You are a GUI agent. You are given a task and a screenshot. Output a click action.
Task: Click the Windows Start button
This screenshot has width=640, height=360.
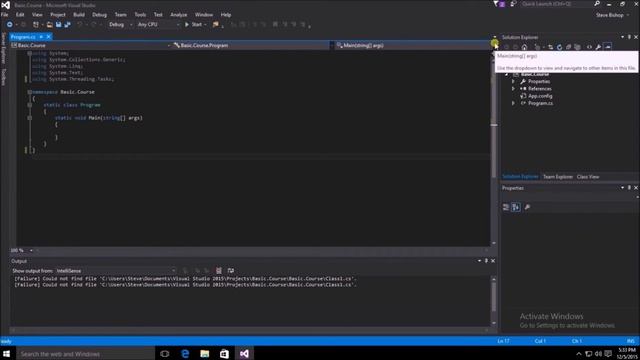pos(7,354)
